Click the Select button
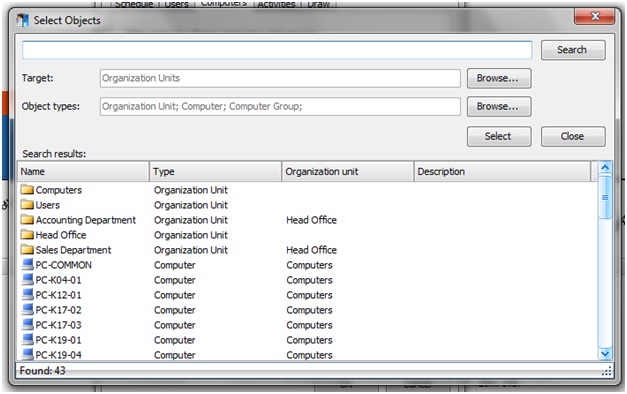The height and width of the screenshot is (394, 627). (x=499, y=136)
